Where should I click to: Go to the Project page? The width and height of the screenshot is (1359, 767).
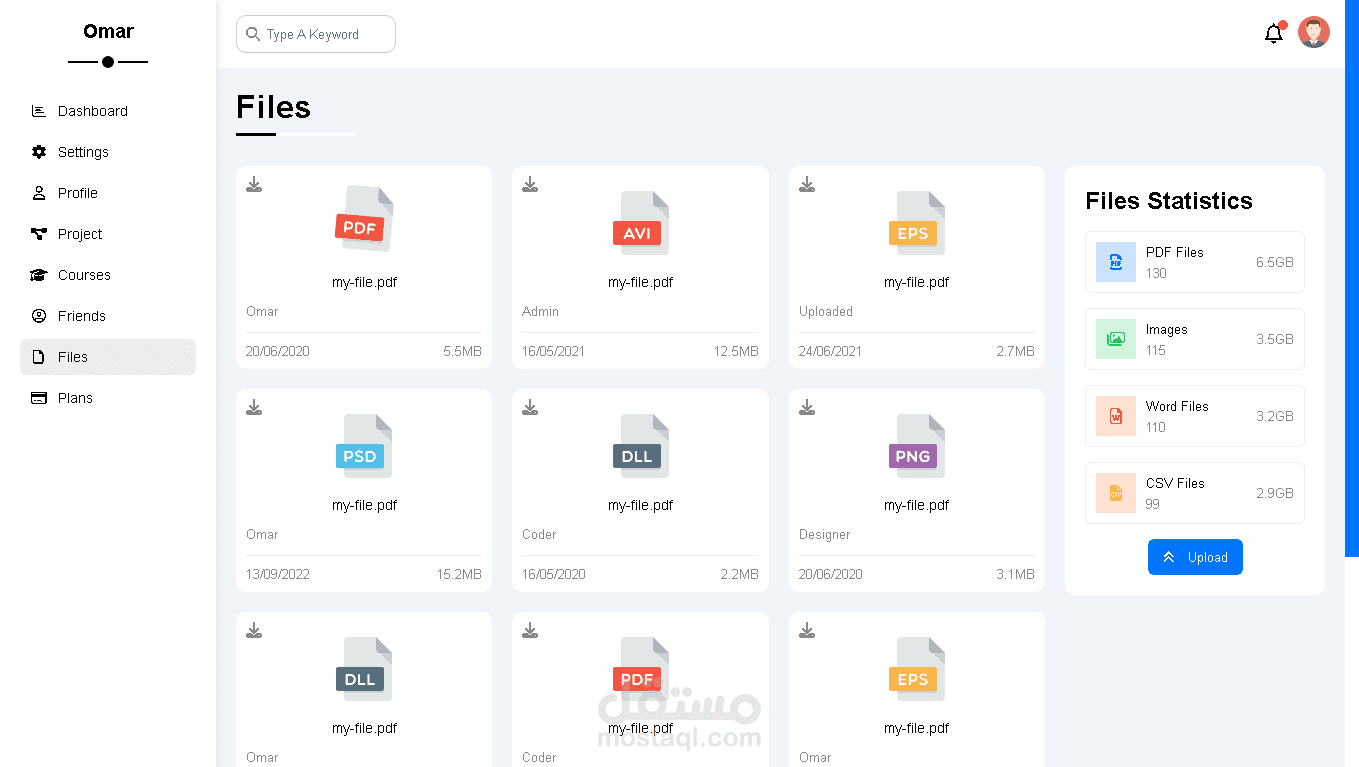(108, 234)
